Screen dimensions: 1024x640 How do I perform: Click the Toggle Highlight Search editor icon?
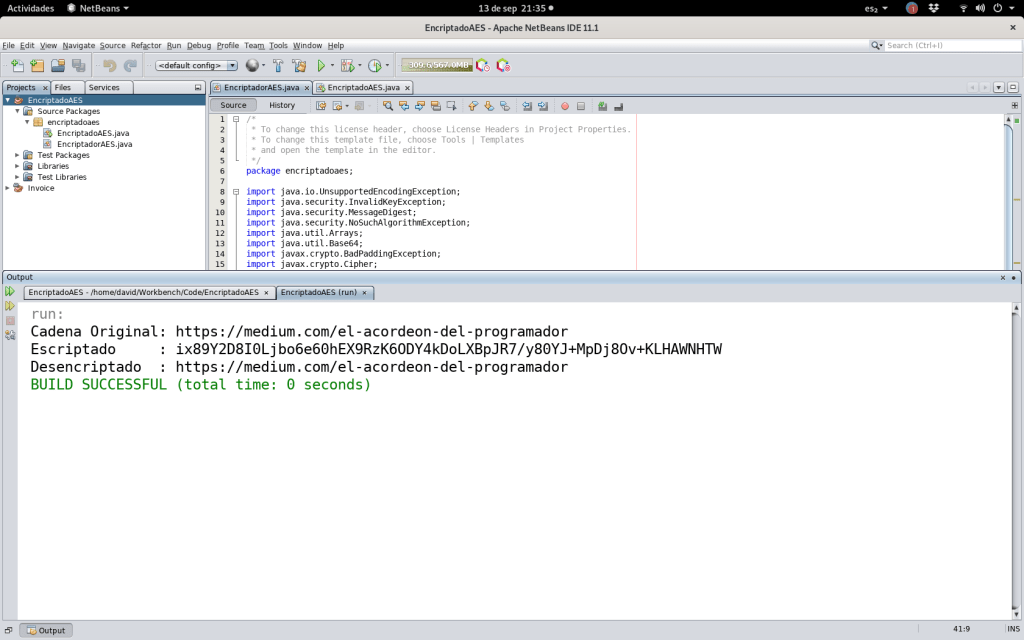tap(388, 106)
